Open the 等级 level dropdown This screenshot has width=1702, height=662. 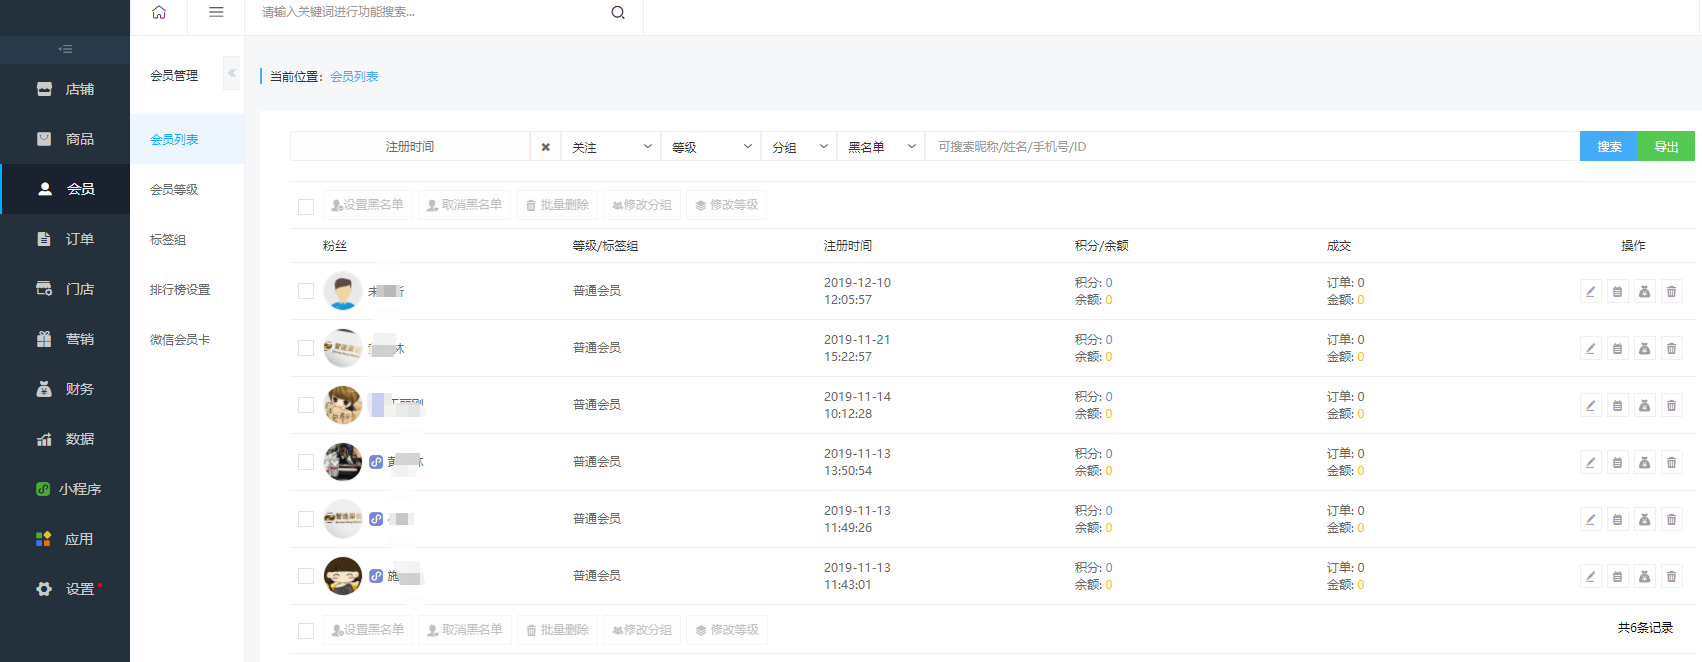[x=710, y=147]
